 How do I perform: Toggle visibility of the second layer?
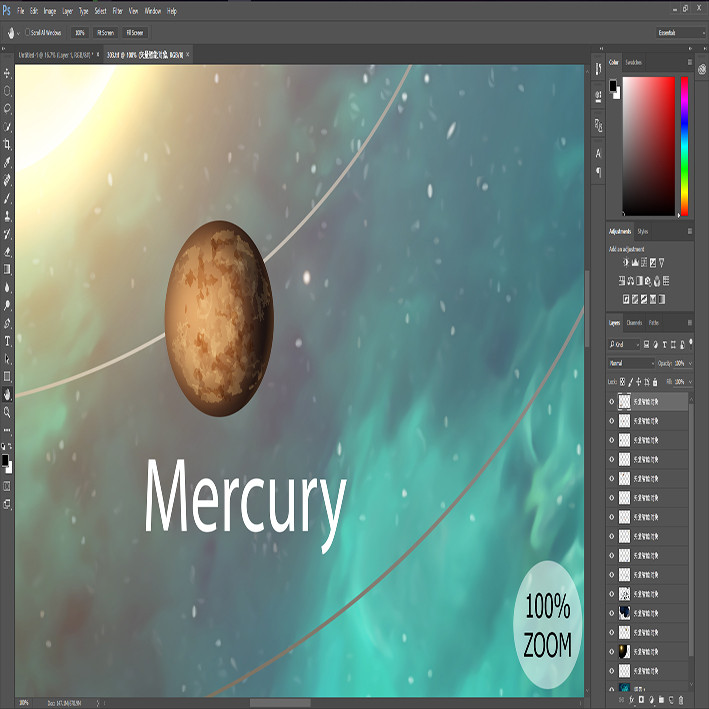[x=612, y=421]
